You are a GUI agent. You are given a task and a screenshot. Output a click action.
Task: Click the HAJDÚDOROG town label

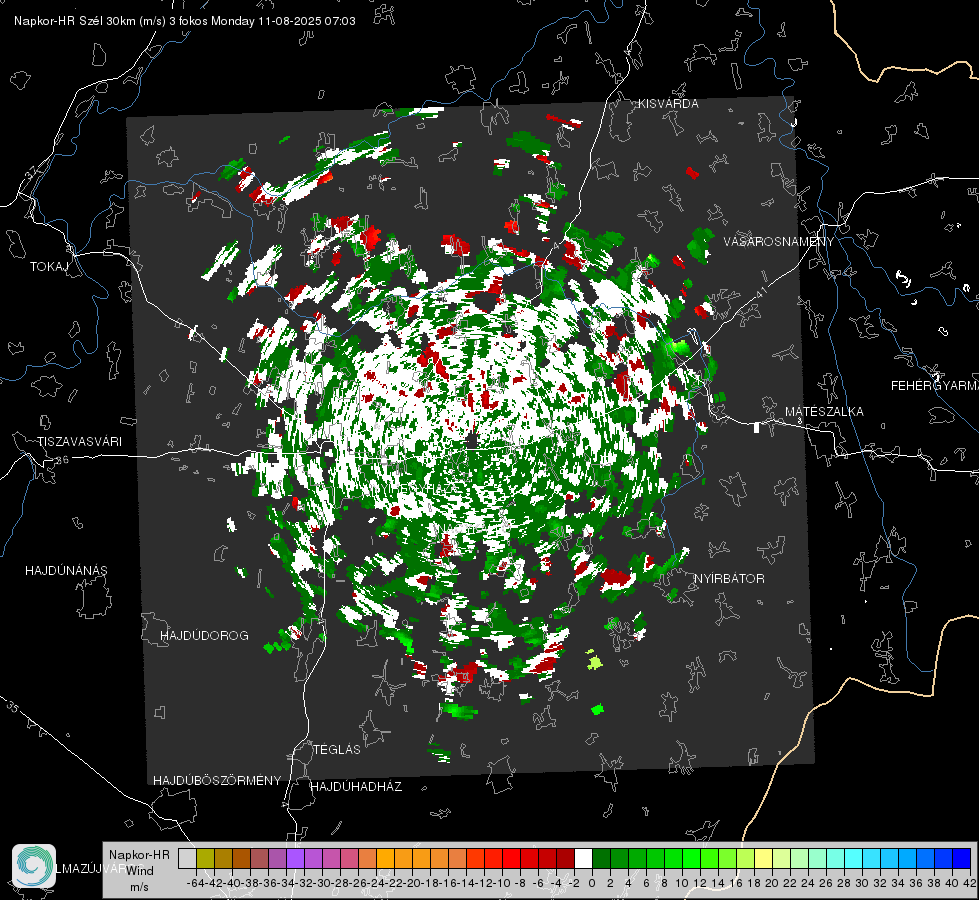(204, 635)
